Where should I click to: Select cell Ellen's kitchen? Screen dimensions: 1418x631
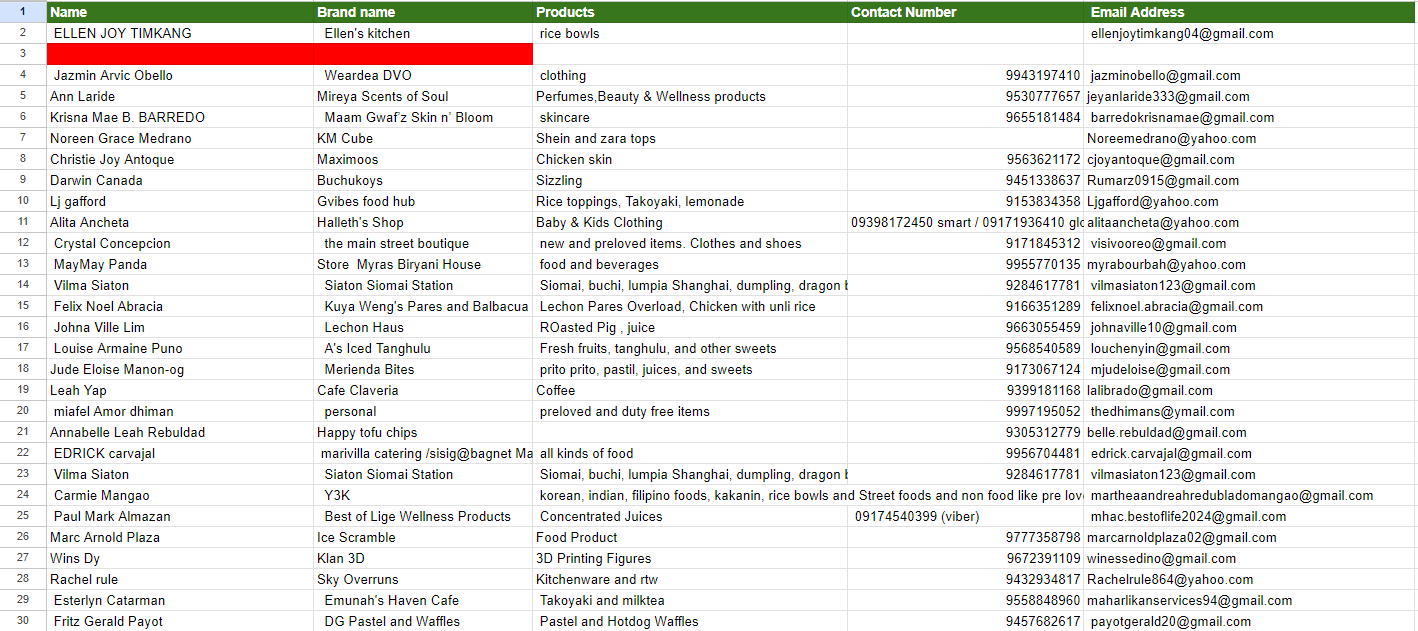pyautogui.click(x=423, y=33)
